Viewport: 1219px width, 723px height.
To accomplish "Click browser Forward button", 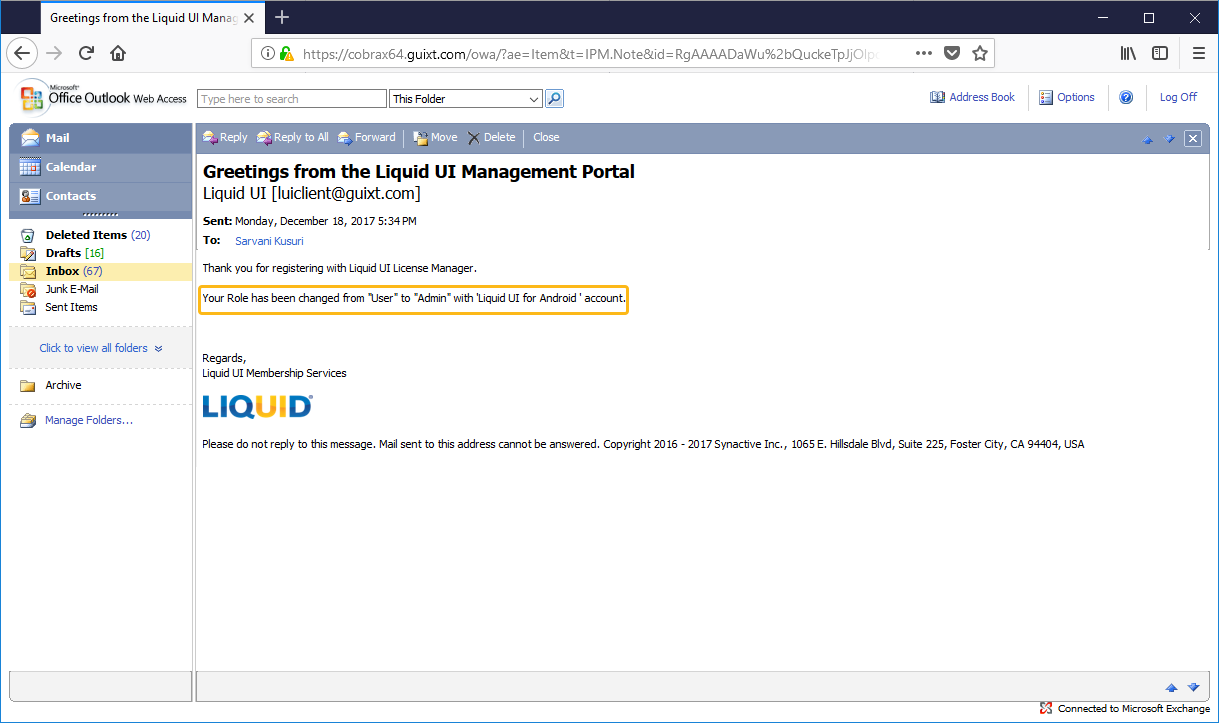I will pos(54,53).
